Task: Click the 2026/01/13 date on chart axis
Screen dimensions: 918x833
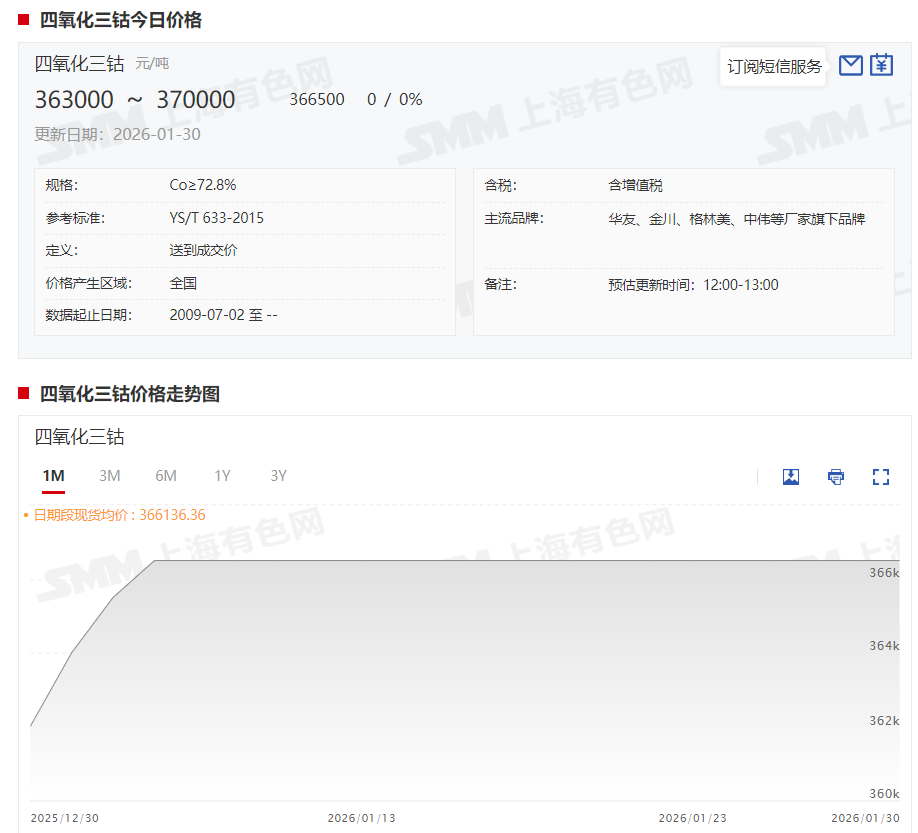Action: coord(361,818)
